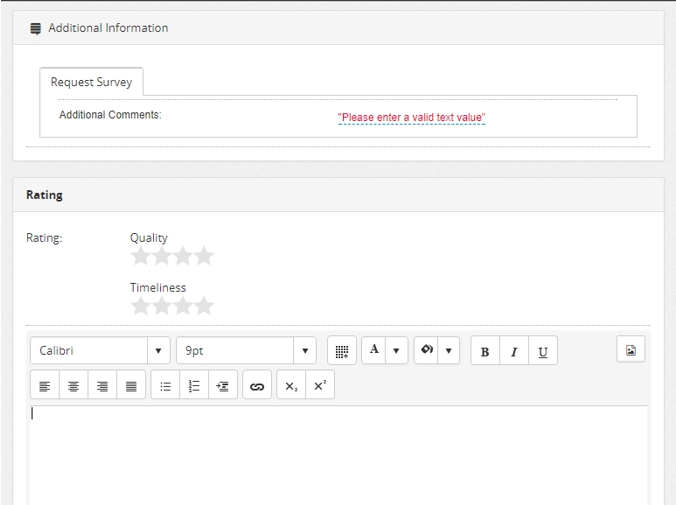Image resolution: width=676 pixels, height=505 pixels.
Task: Click the 'Please enter a valid text value' field
Action: click(x=411, y=118)
